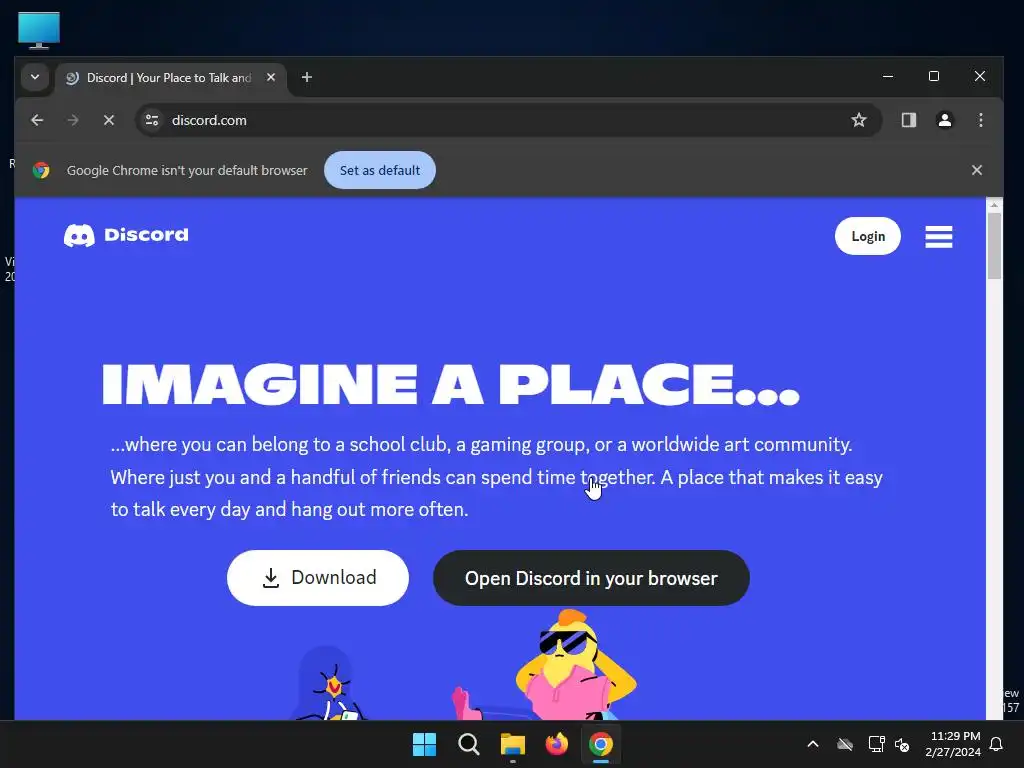The height and width of the screenshot is (768, 1024).
Task: Open Windows Start menu
Action: point(424,744)
